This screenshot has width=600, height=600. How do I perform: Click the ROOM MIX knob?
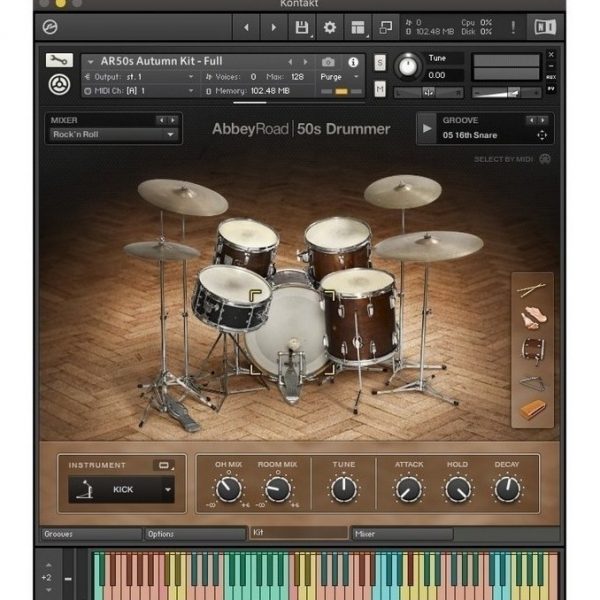[278, 489]
